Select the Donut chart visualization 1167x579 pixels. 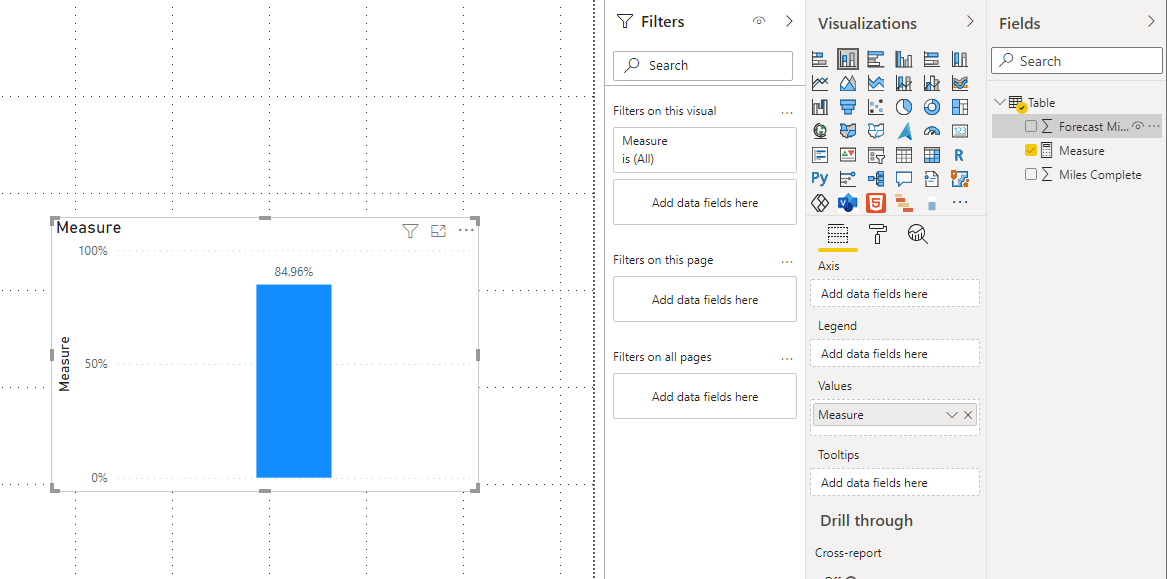(932, 107)
